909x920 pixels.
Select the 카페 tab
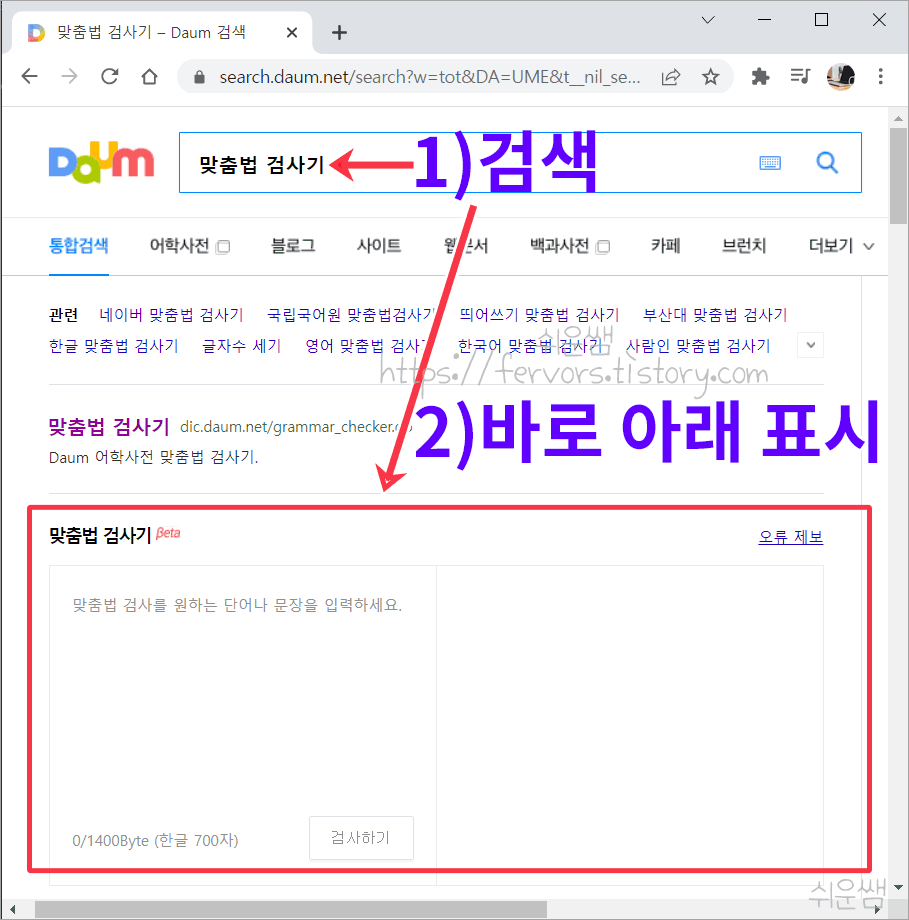coord(665,246)
